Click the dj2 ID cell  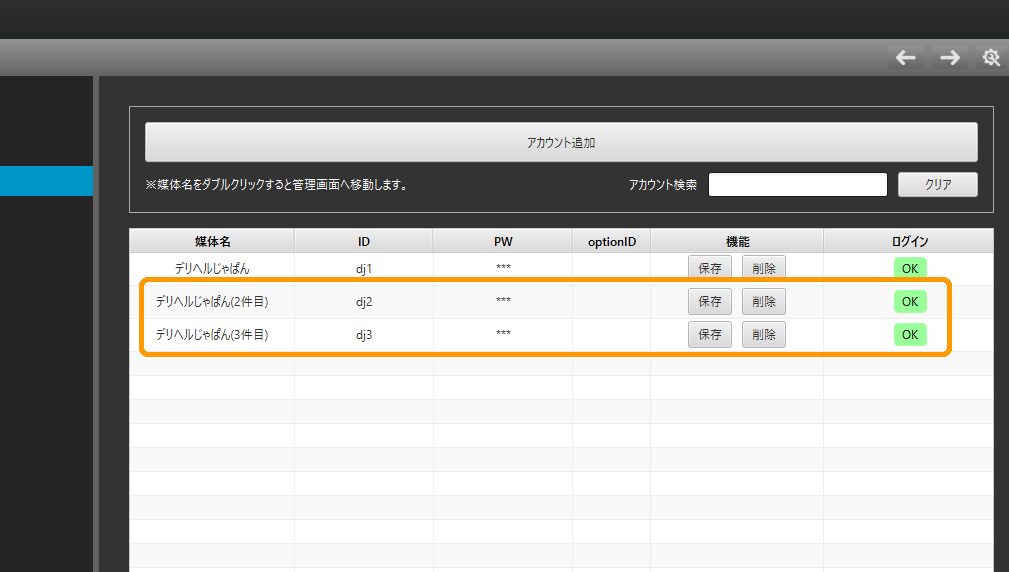(364, 302)
